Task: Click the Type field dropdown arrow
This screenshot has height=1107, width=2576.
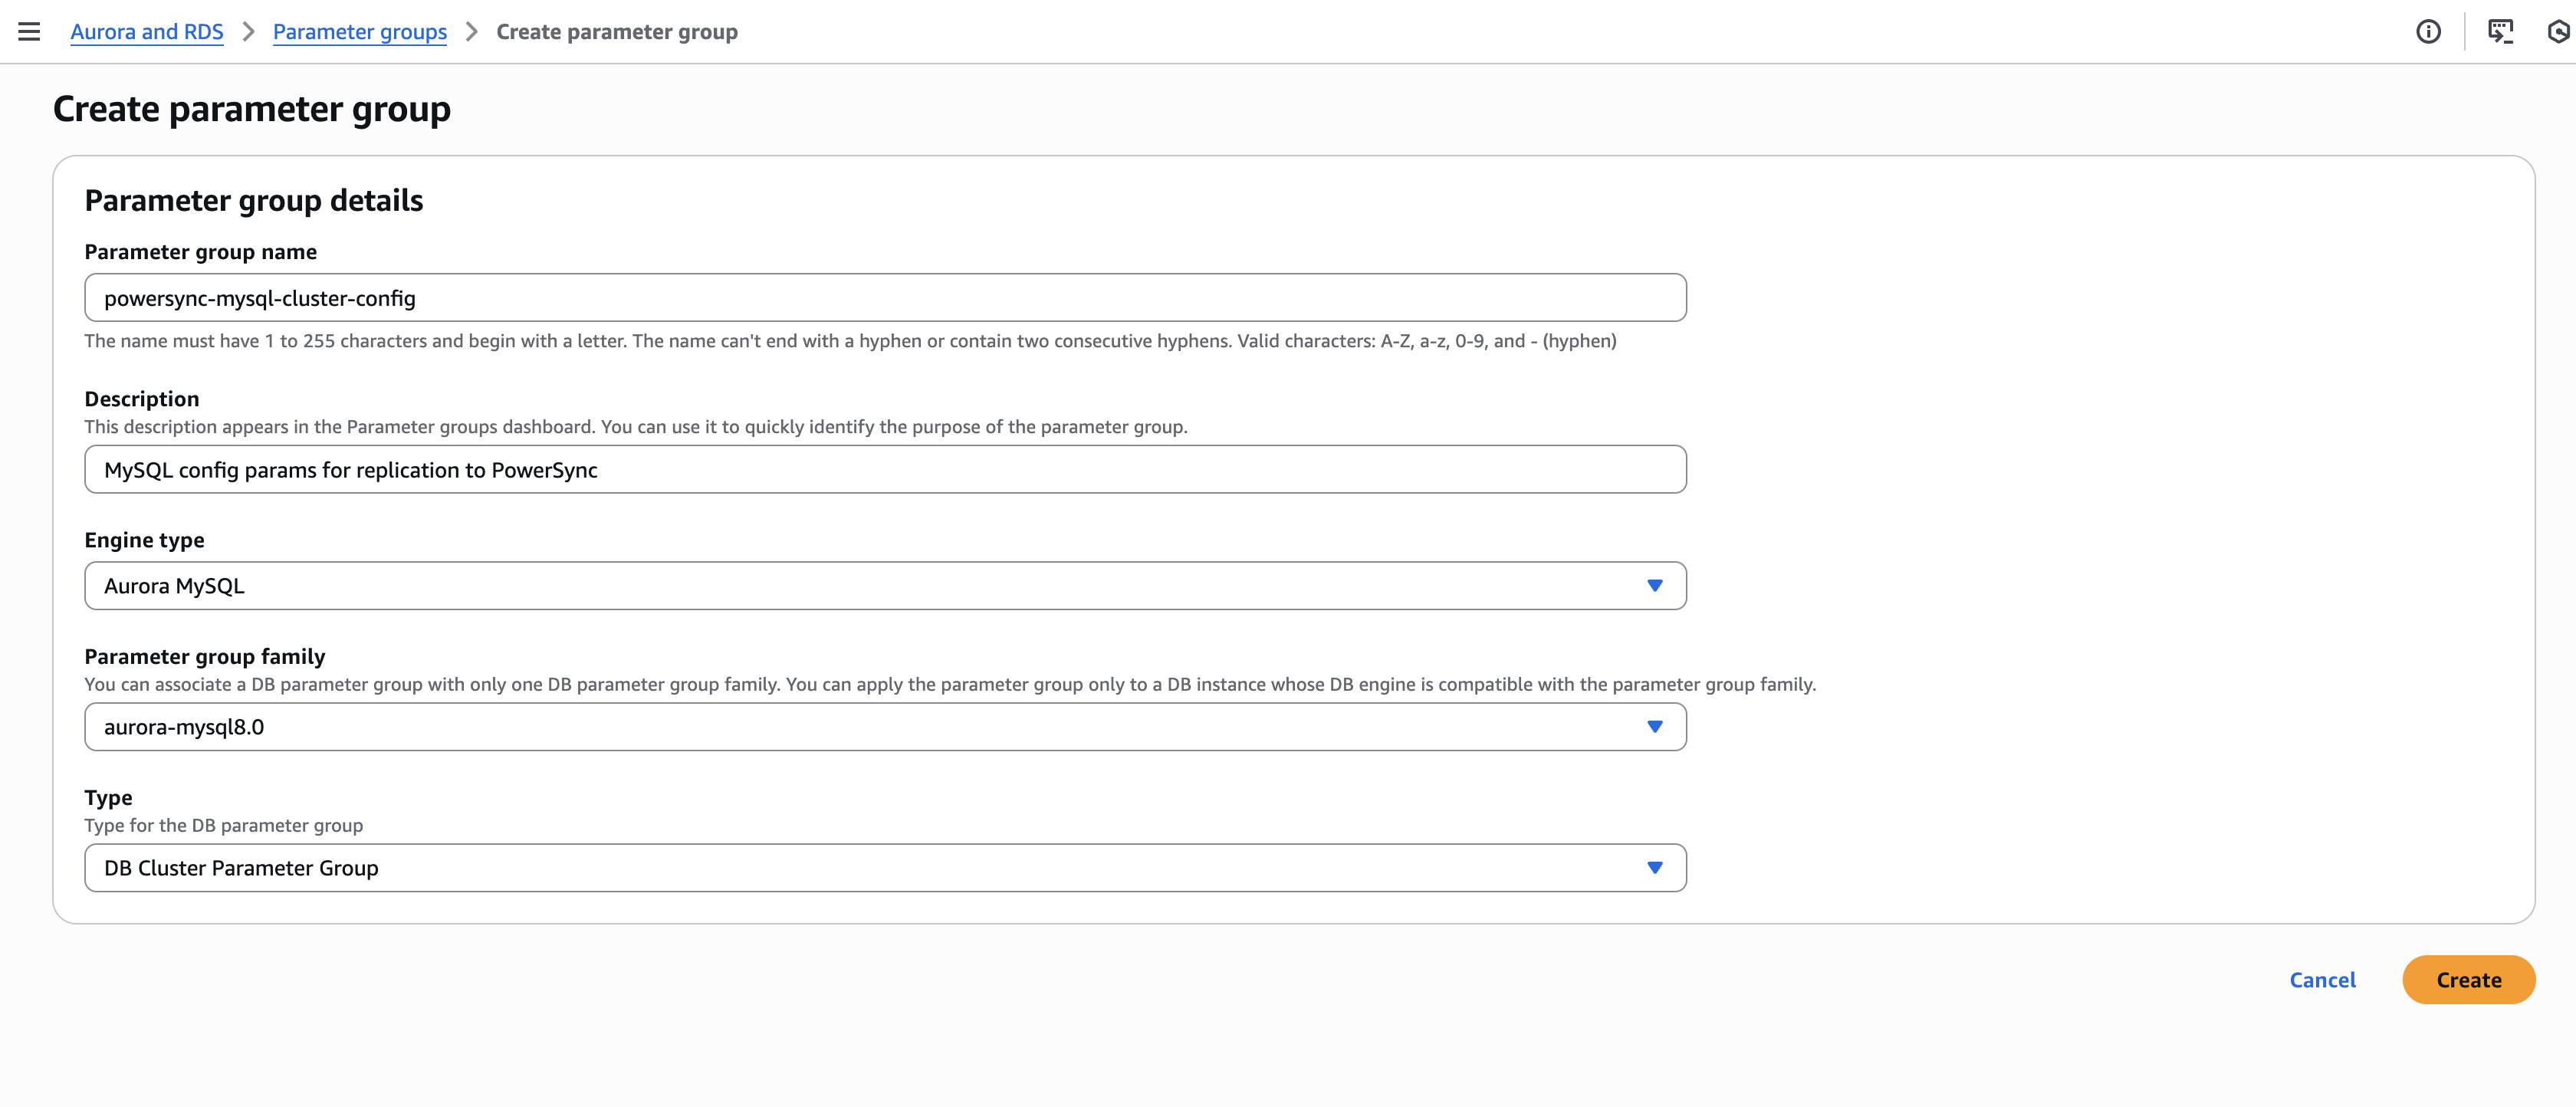Action: click(1654, 868)
